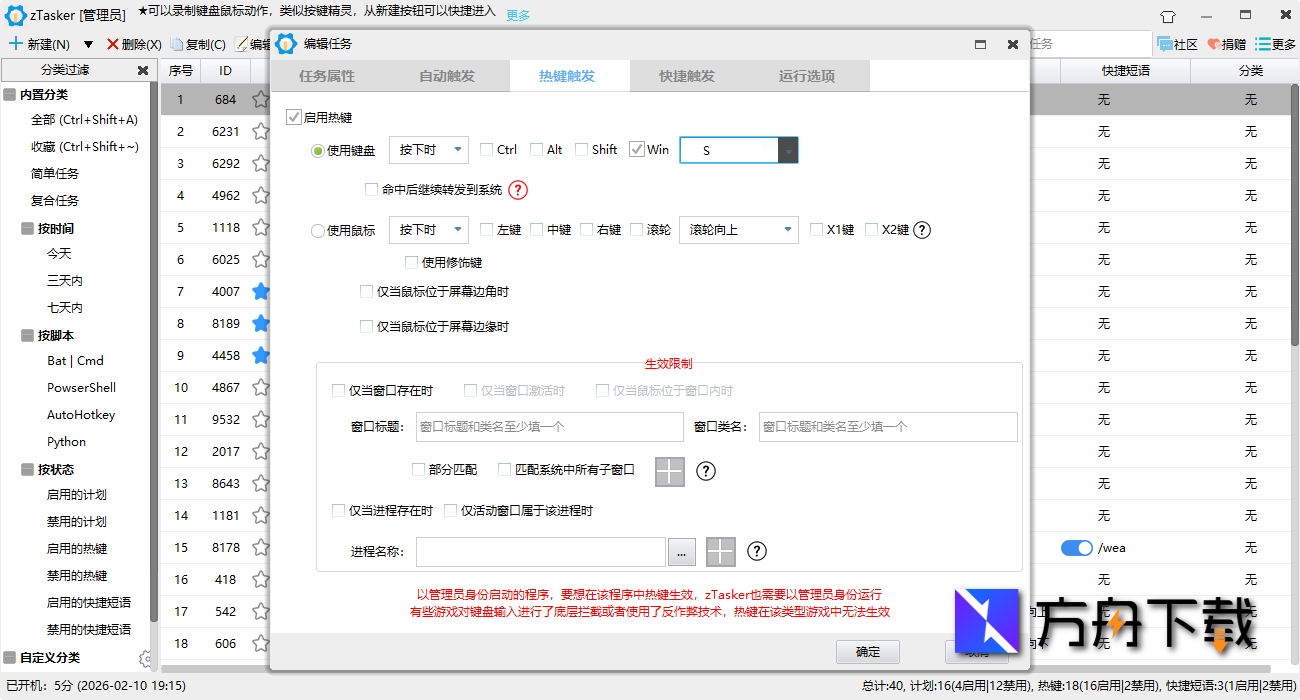Switch to the 任务属性 tab
Viewport: 1300px width, 700px height.
[330, 75]
